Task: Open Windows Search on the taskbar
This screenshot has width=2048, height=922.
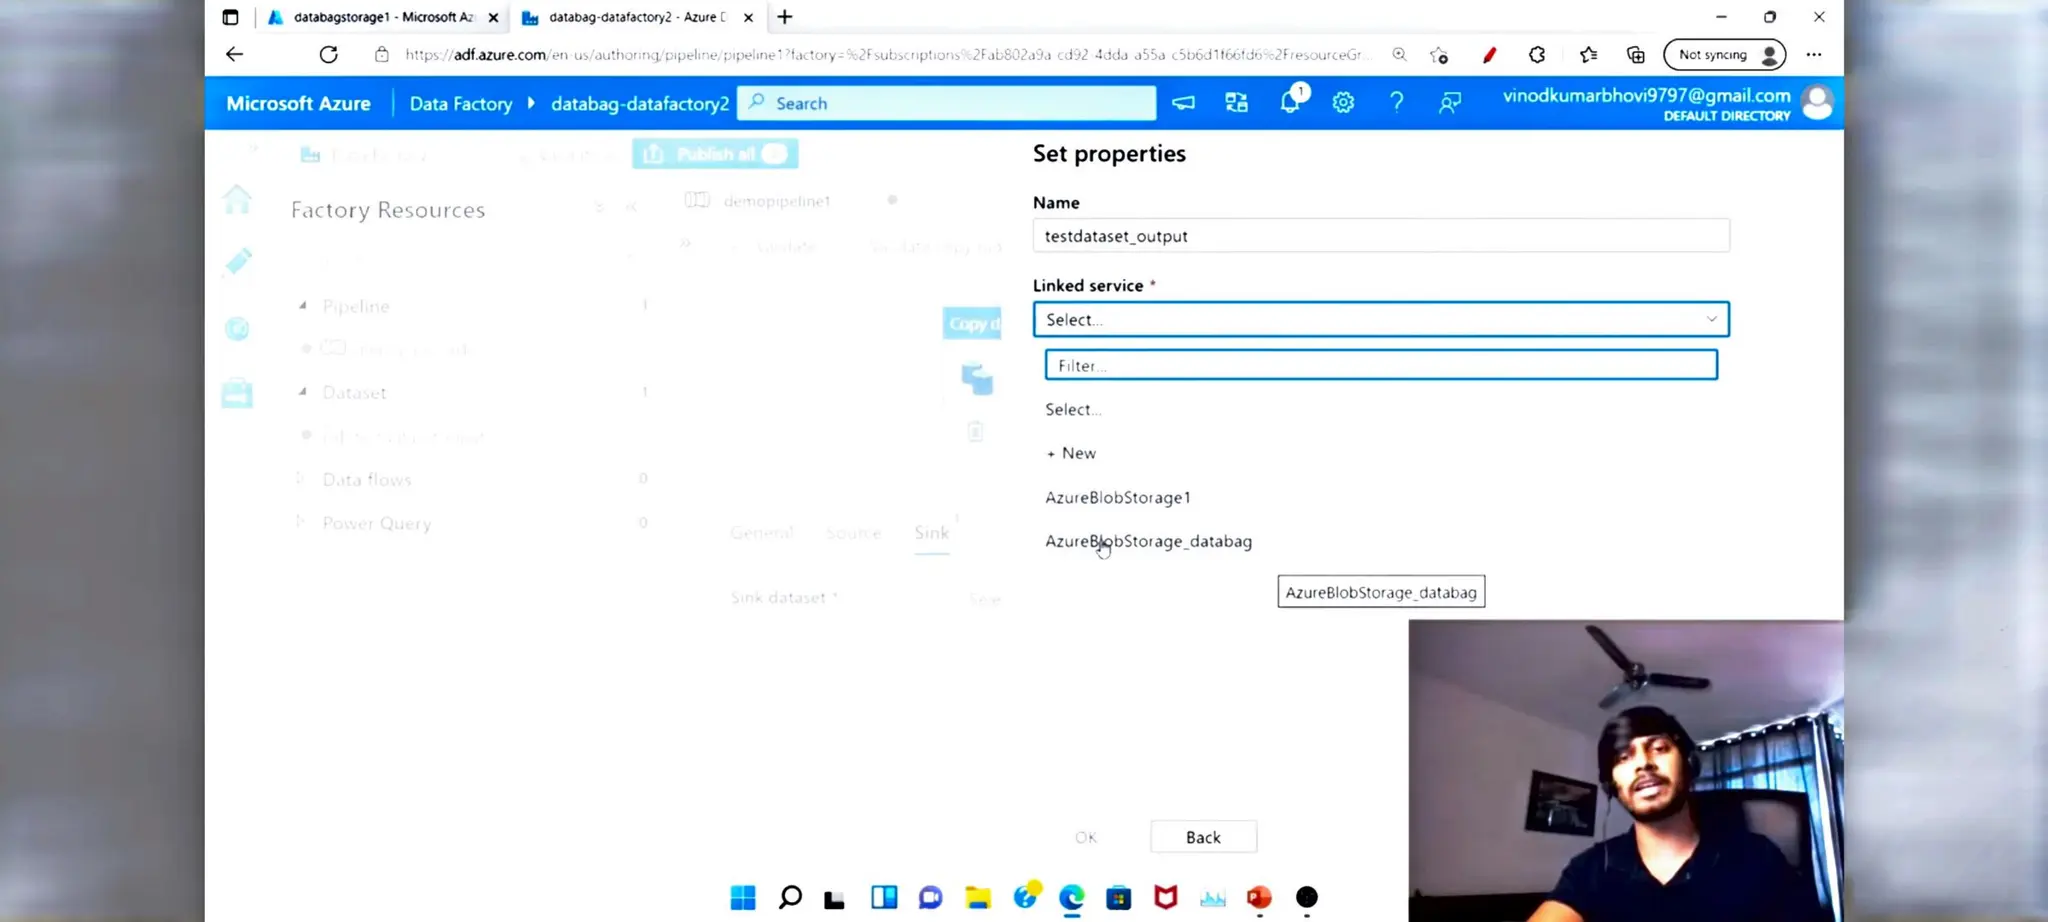Action: point(790,897)
